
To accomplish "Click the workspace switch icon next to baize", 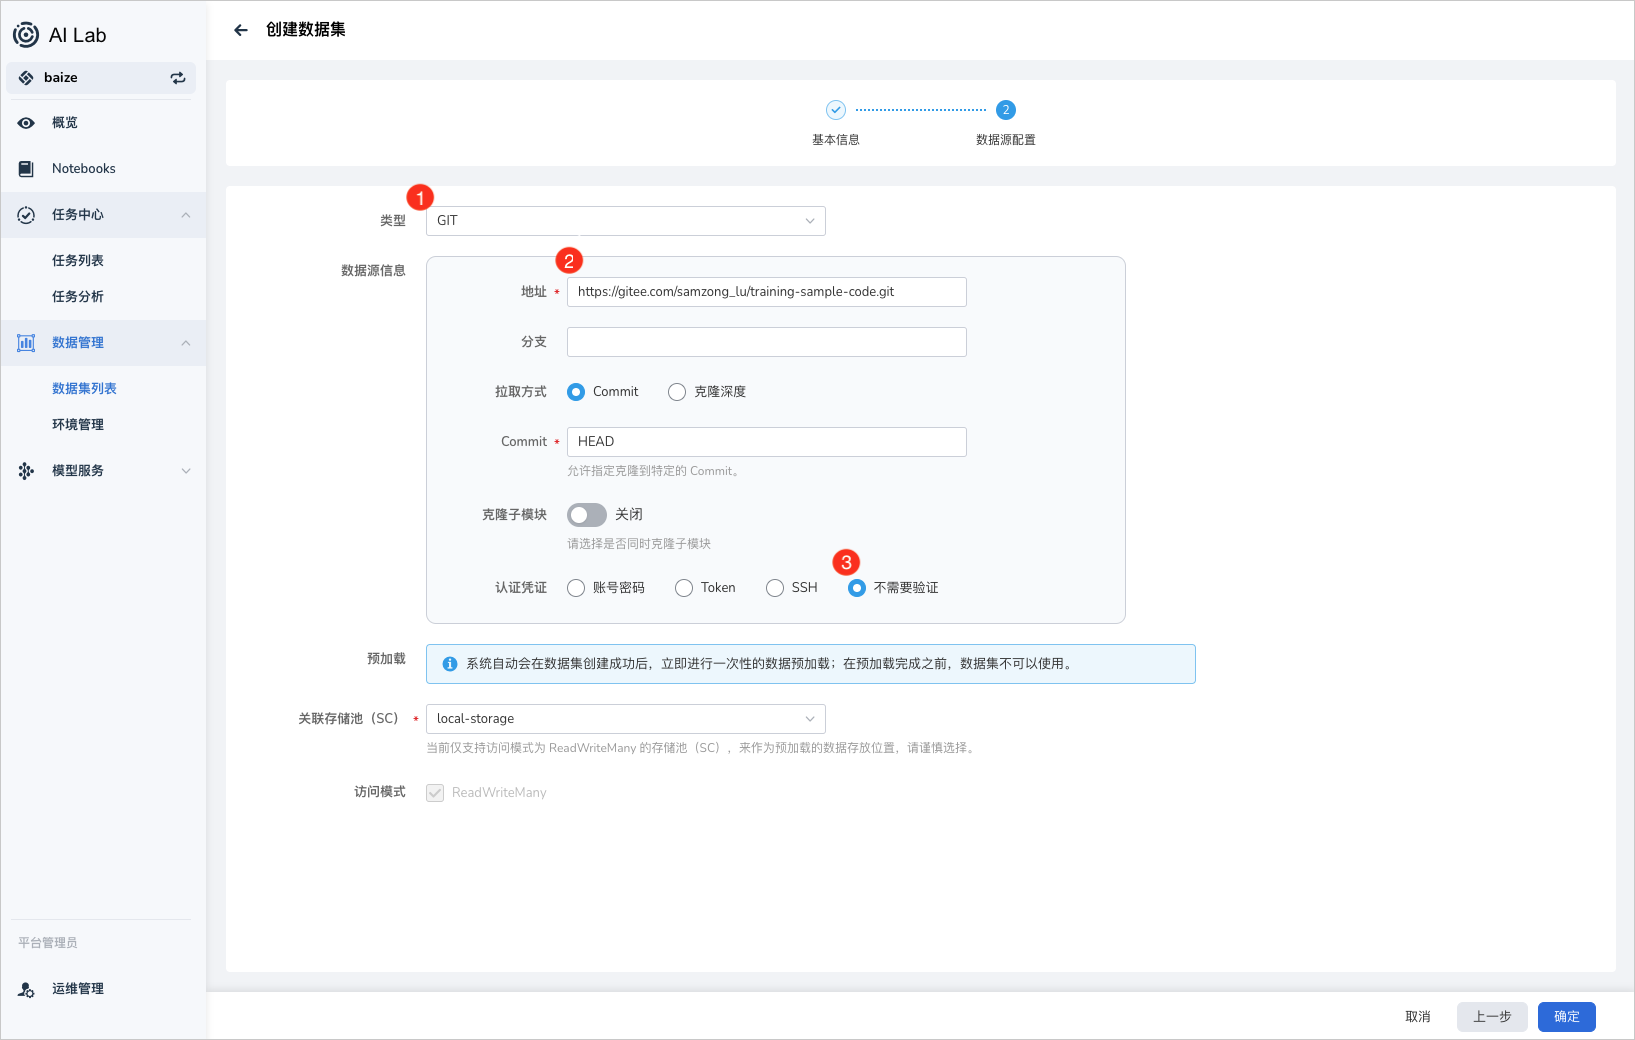I will point(178,78).
